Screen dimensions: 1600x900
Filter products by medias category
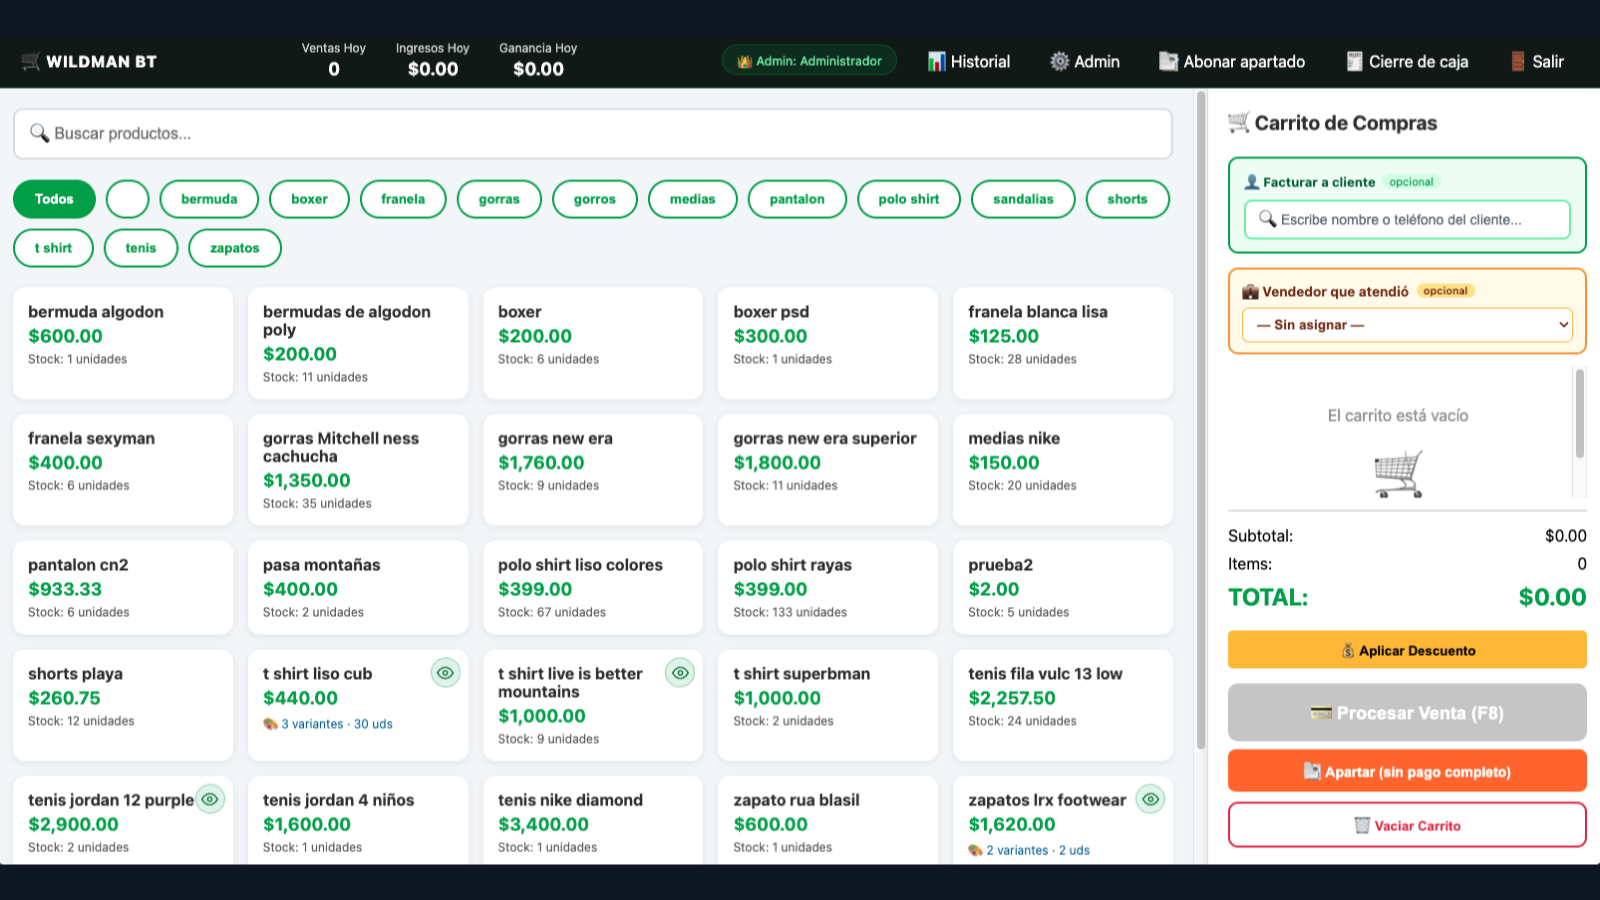click(x=693, y=199)
